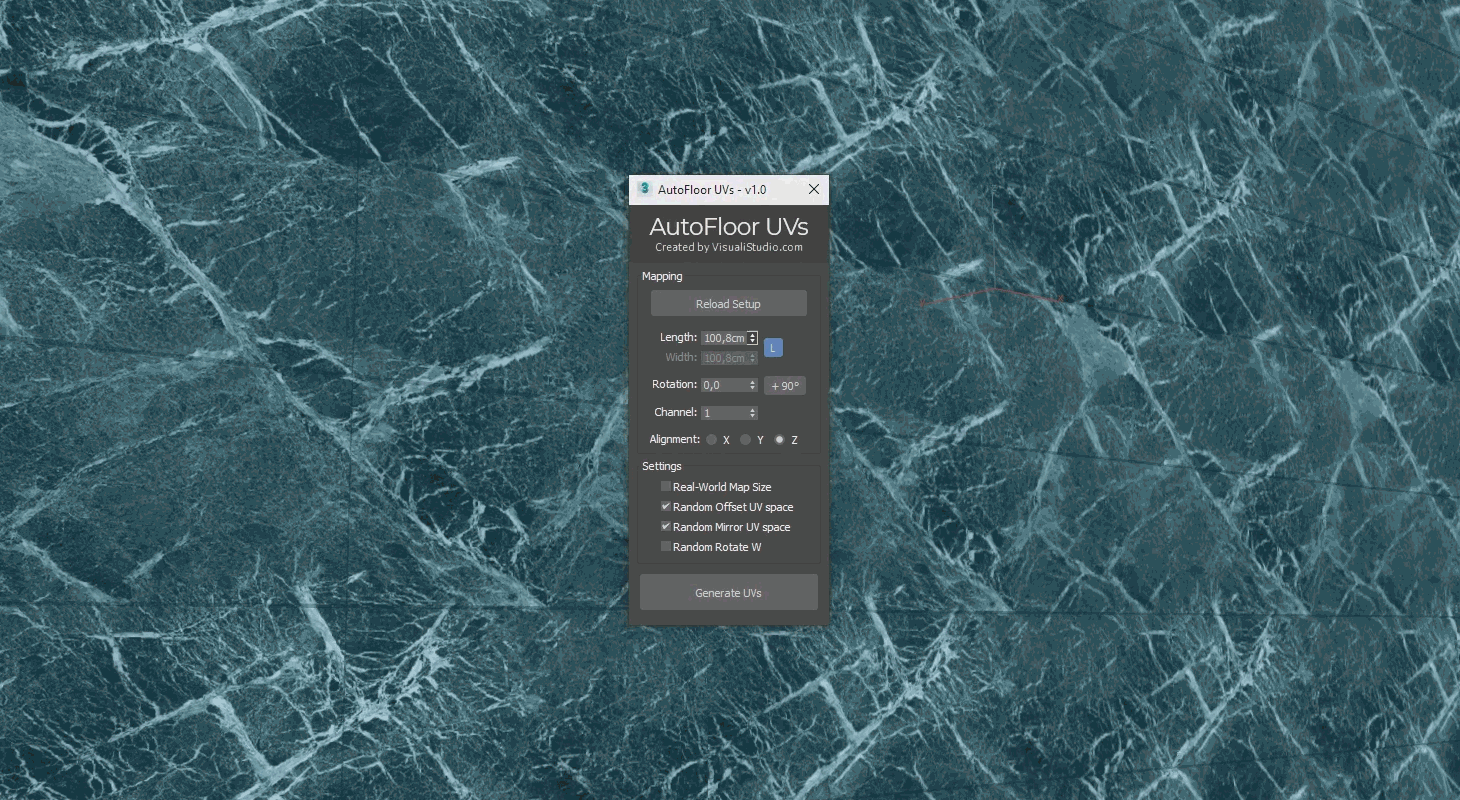Select the Y alignment radio button
Image resolution: width=1460 pixels, height=800 pixels.
[745, 440]
